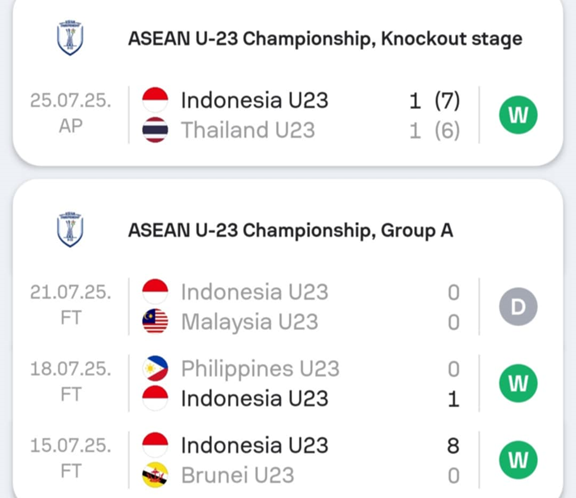Click the 8 score against Brunei
The width and height of the screenshot is (576, 498).
tap(453, 445)
